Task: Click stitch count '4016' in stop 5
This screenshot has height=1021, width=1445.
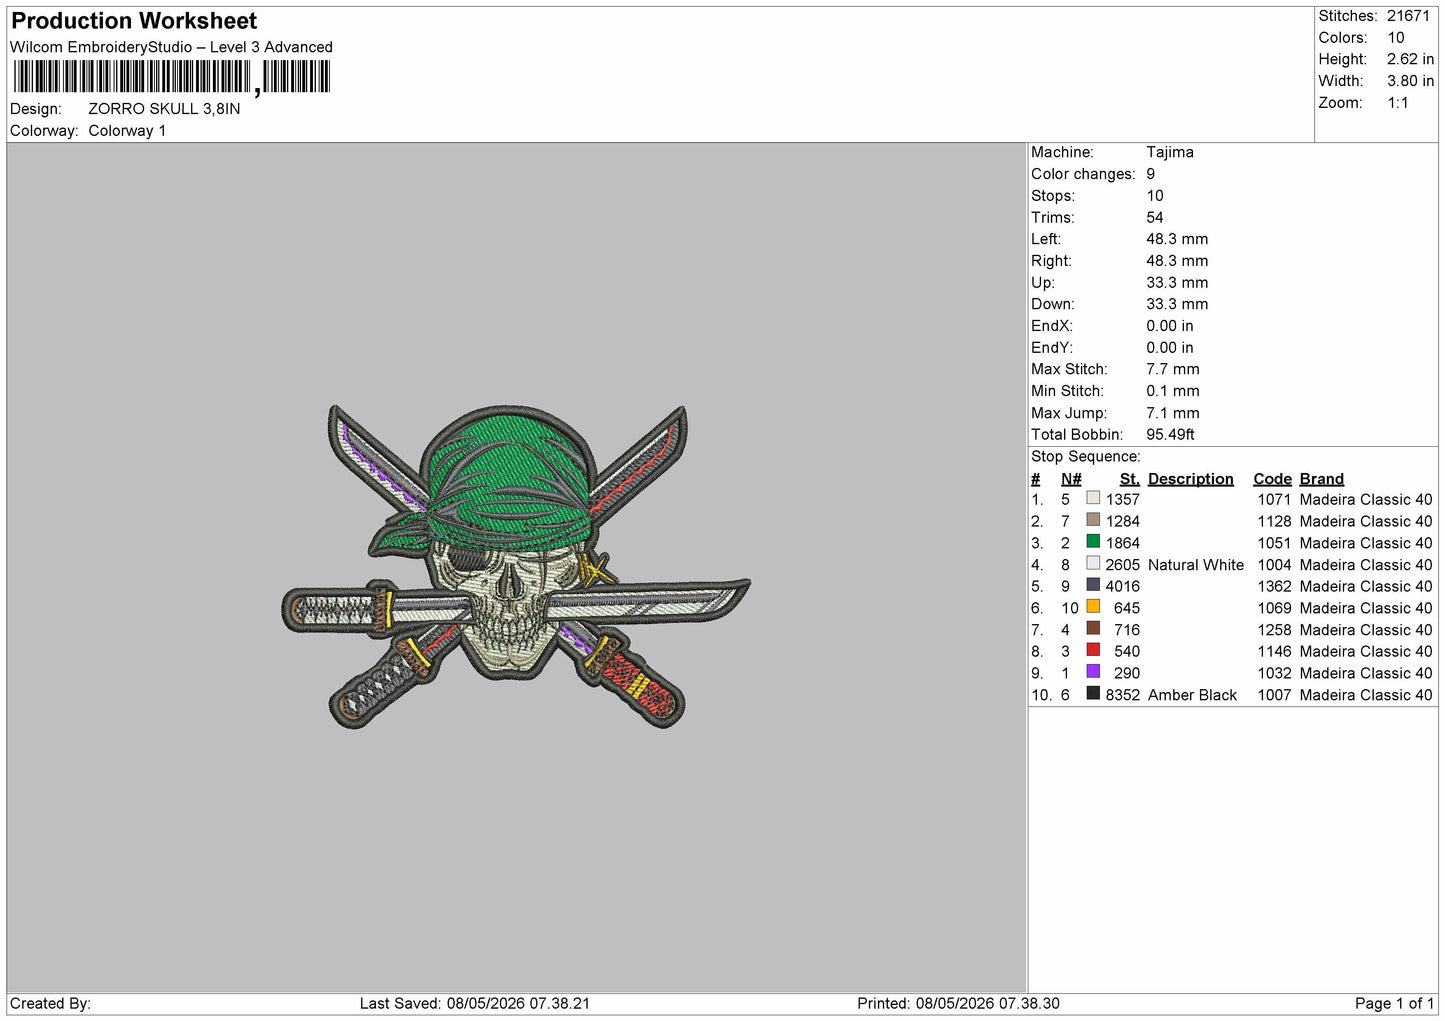Action: pyautogui.click(x=1122, y=586)
